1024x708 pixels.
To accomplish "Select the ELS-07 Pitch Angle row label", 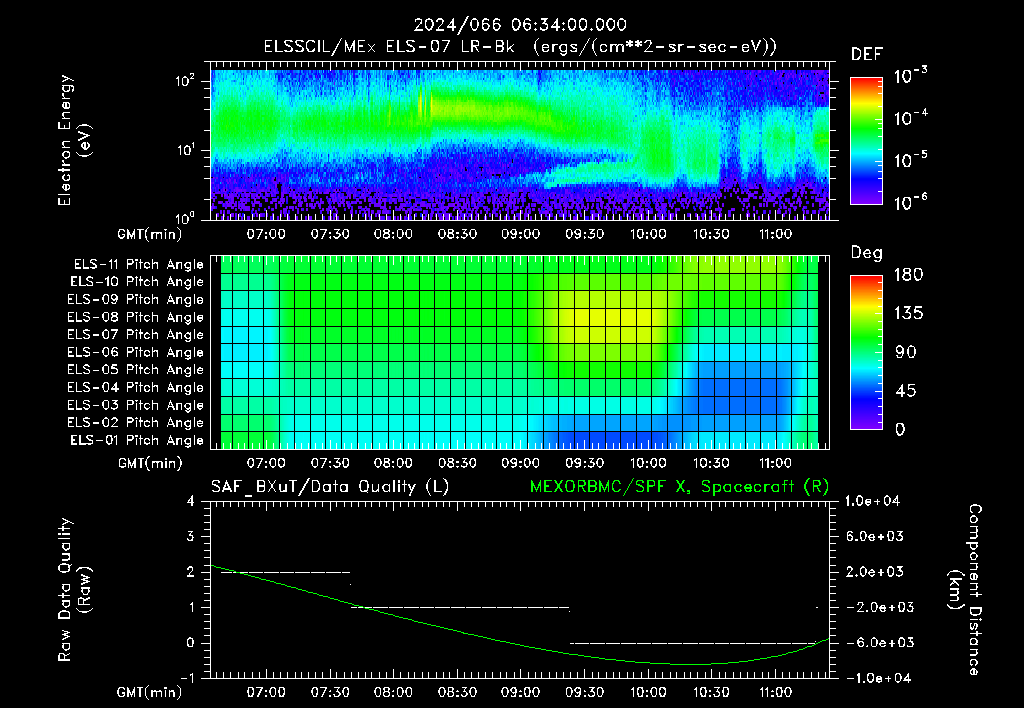I will click(136, 334).
